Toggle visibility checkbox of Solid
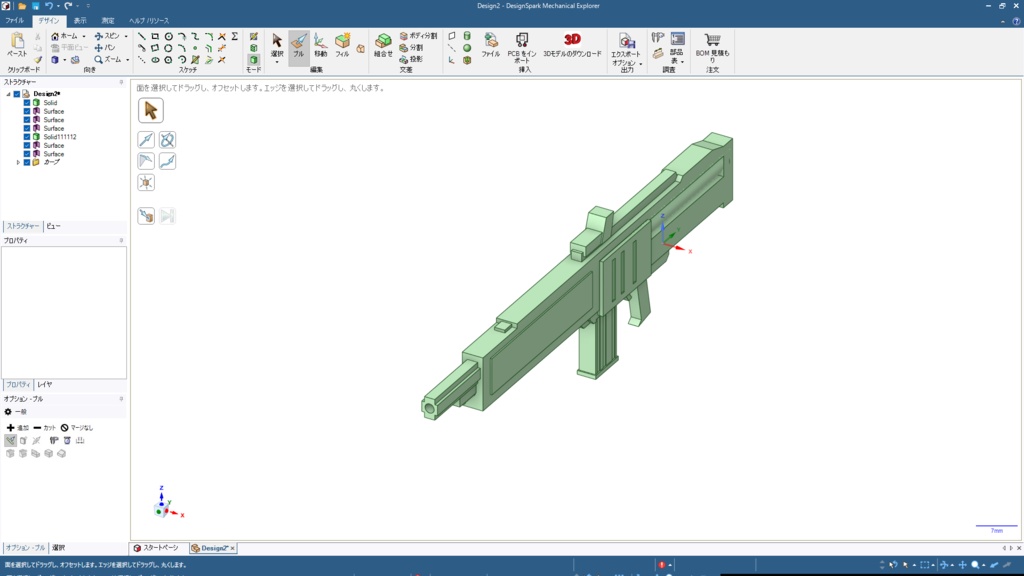The width and height of the screenshot is (1024, 576). click(27, 103)
